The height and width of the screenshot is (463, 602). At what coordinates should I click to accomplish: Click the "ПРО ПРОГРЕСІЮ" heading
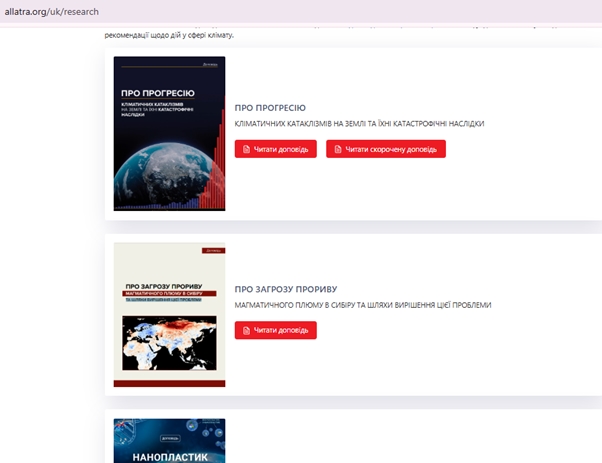(x=270, y=107)
